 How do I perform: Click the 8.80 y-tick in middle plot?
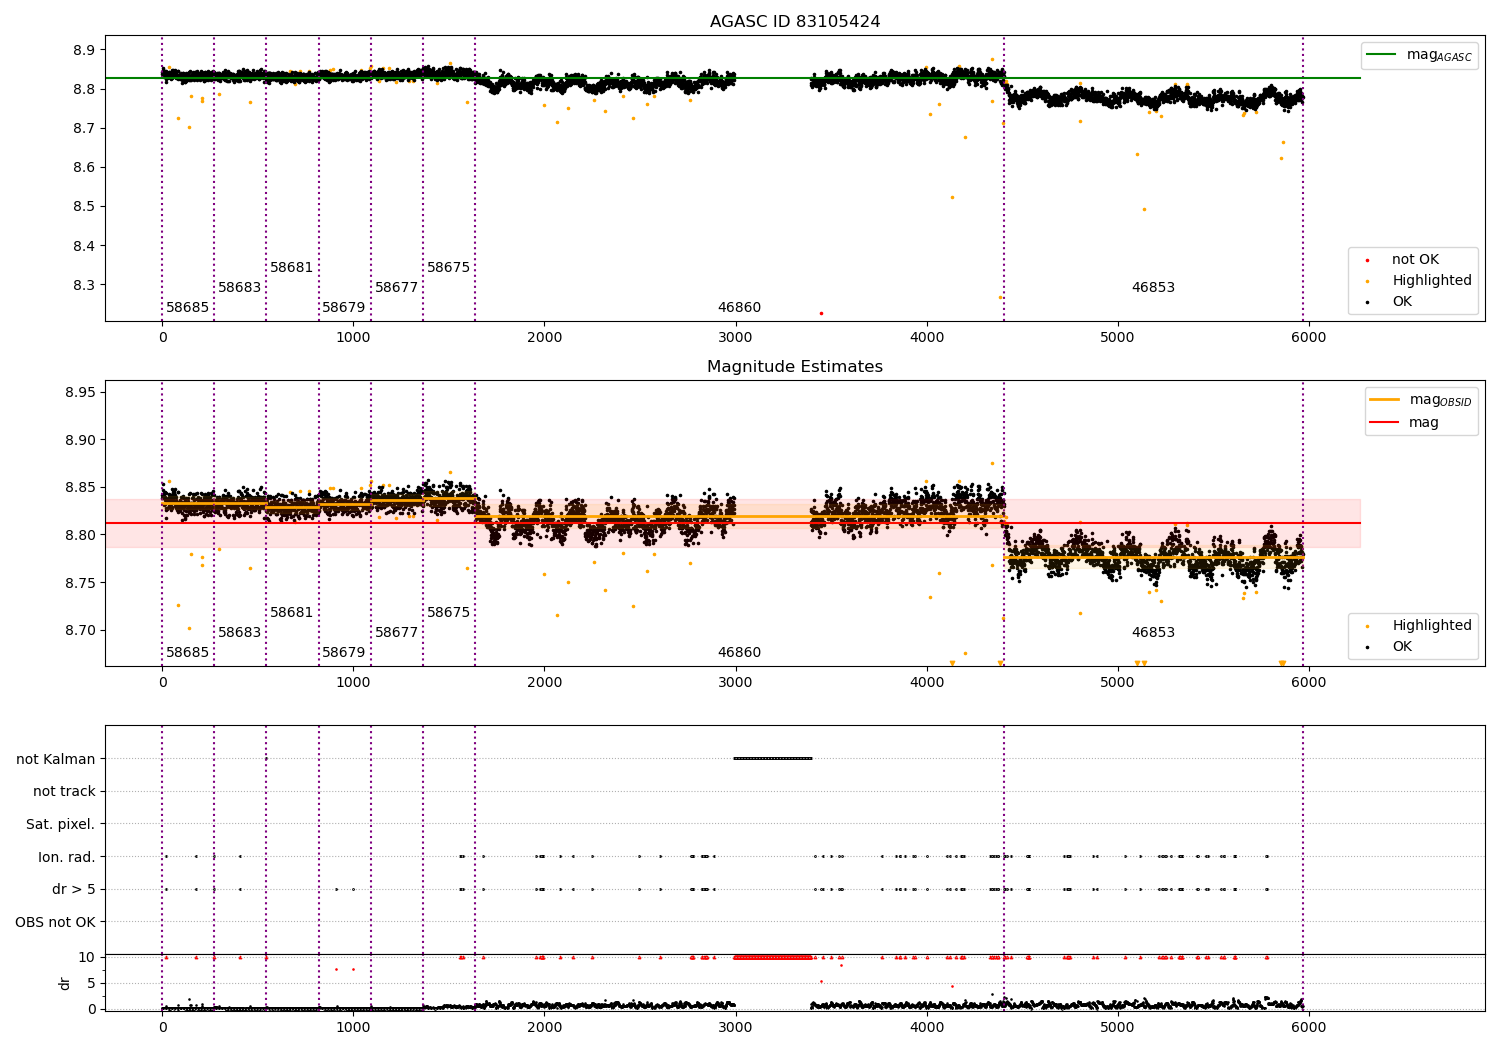(x=80, y=536)
